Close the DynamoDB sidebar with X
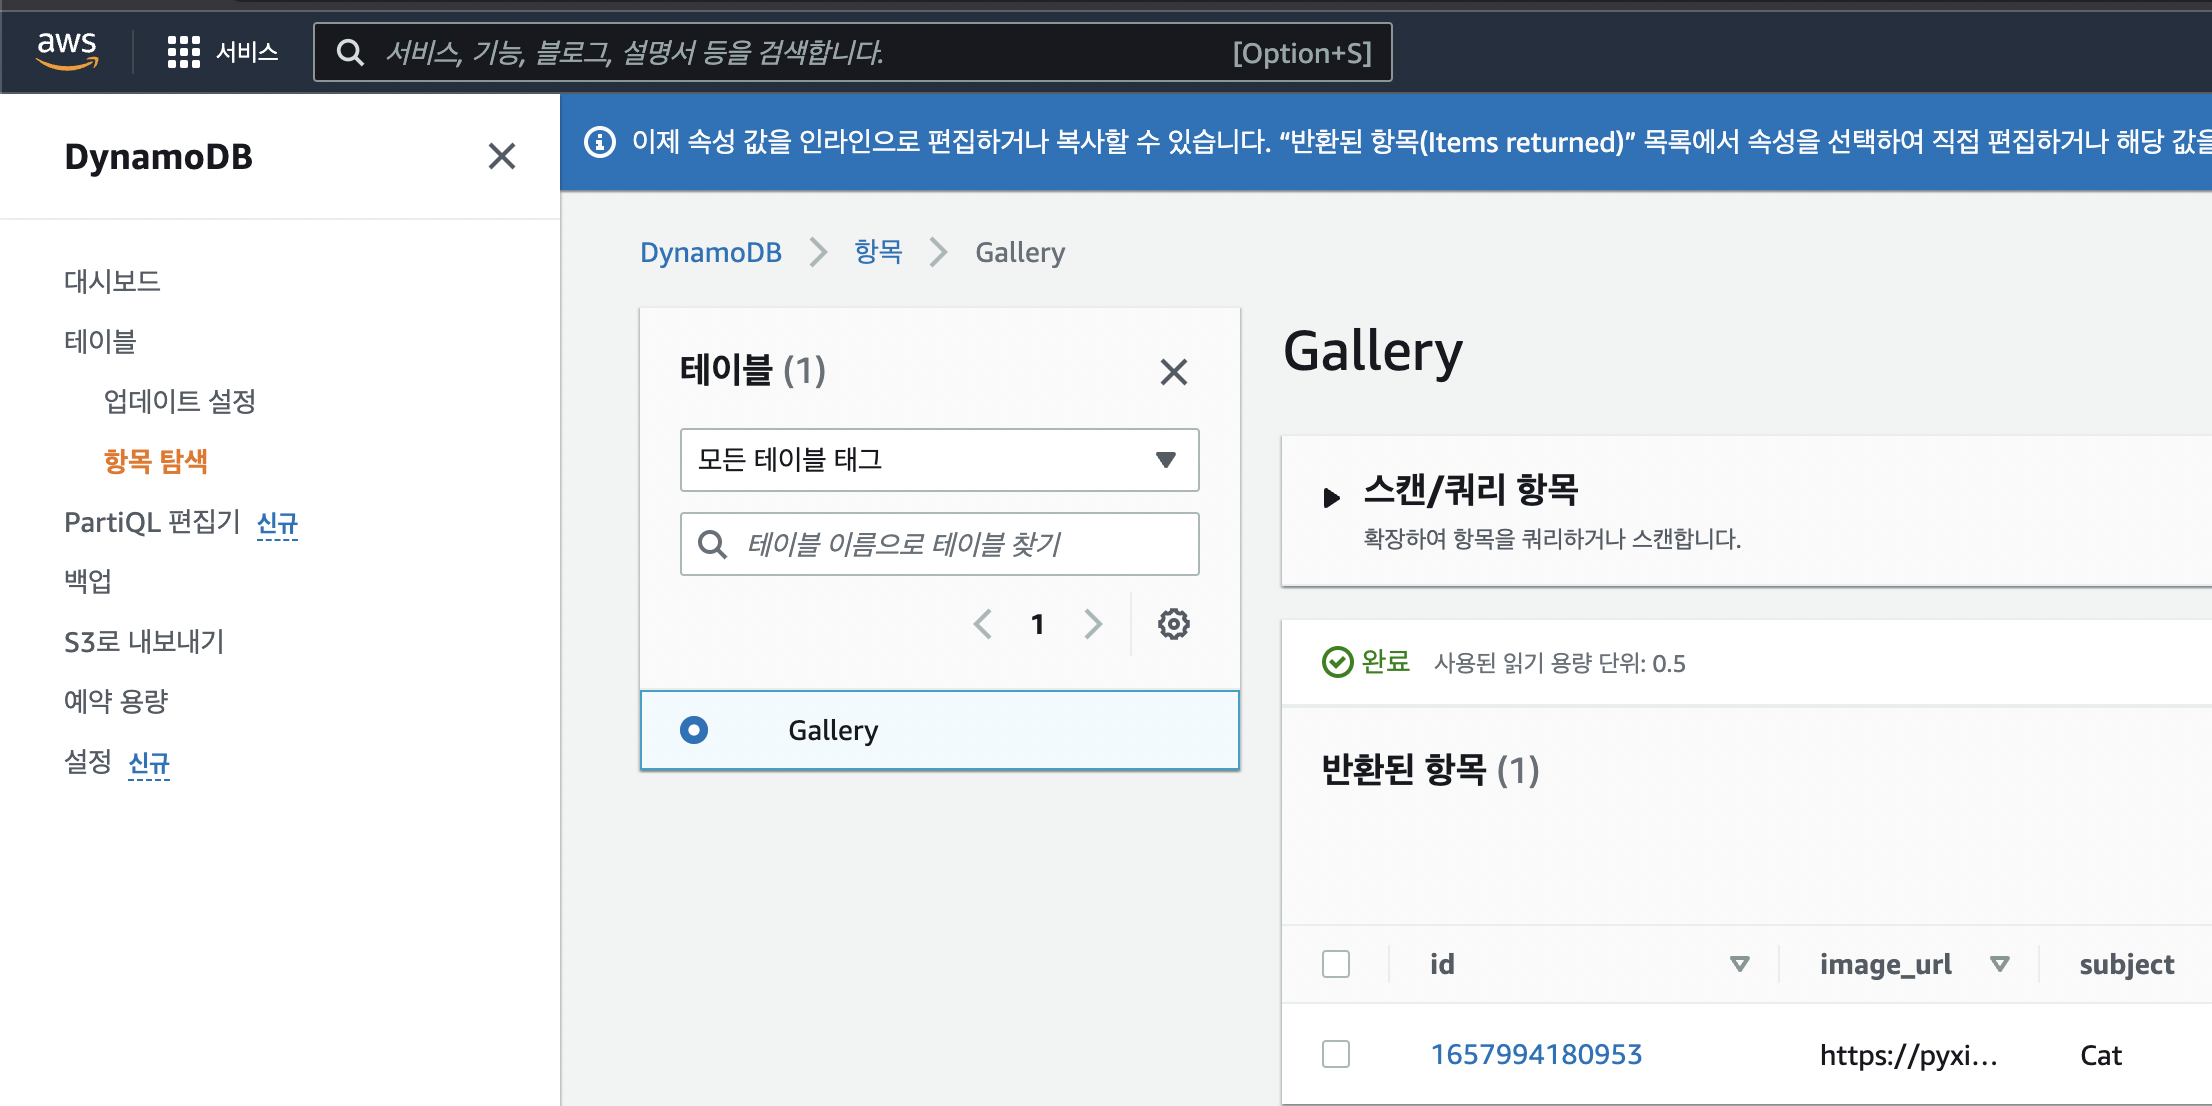2212x1106 pixels. (501, 156)
